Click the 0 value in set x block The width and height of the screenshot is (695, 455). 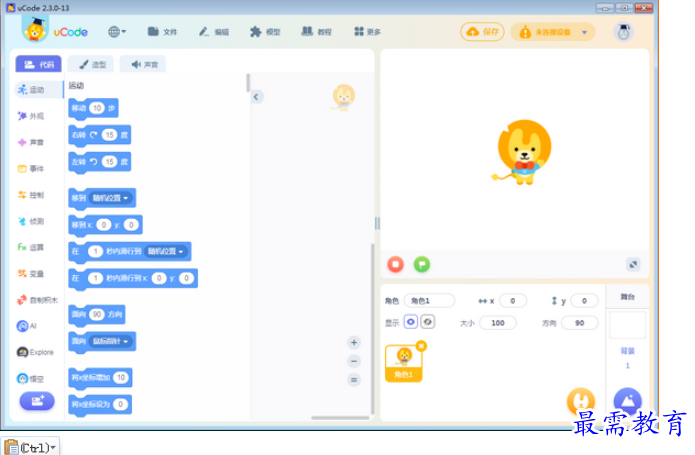(120, 404)
